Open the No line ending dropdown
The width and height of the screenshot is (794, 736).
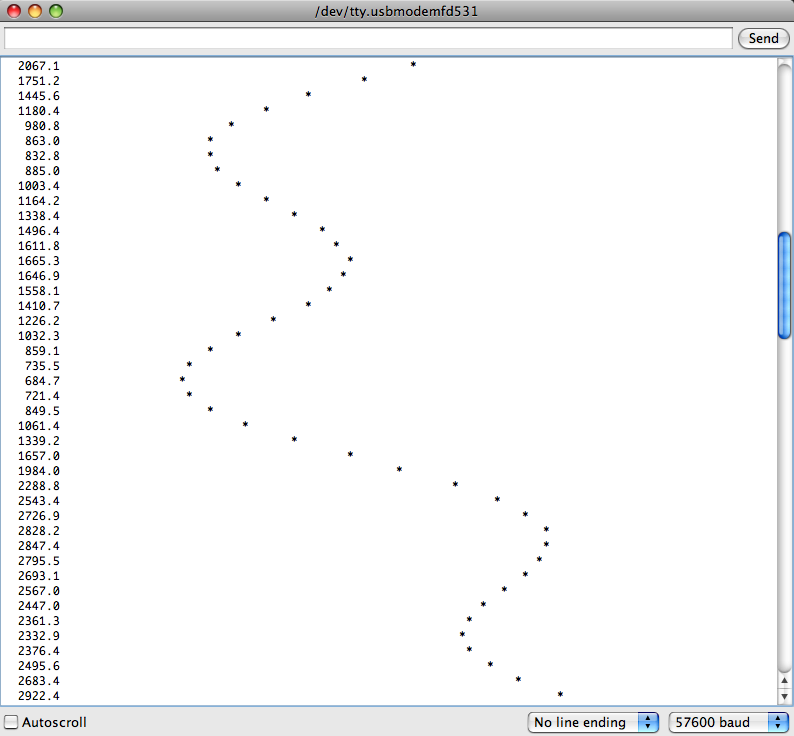[592, 722]
